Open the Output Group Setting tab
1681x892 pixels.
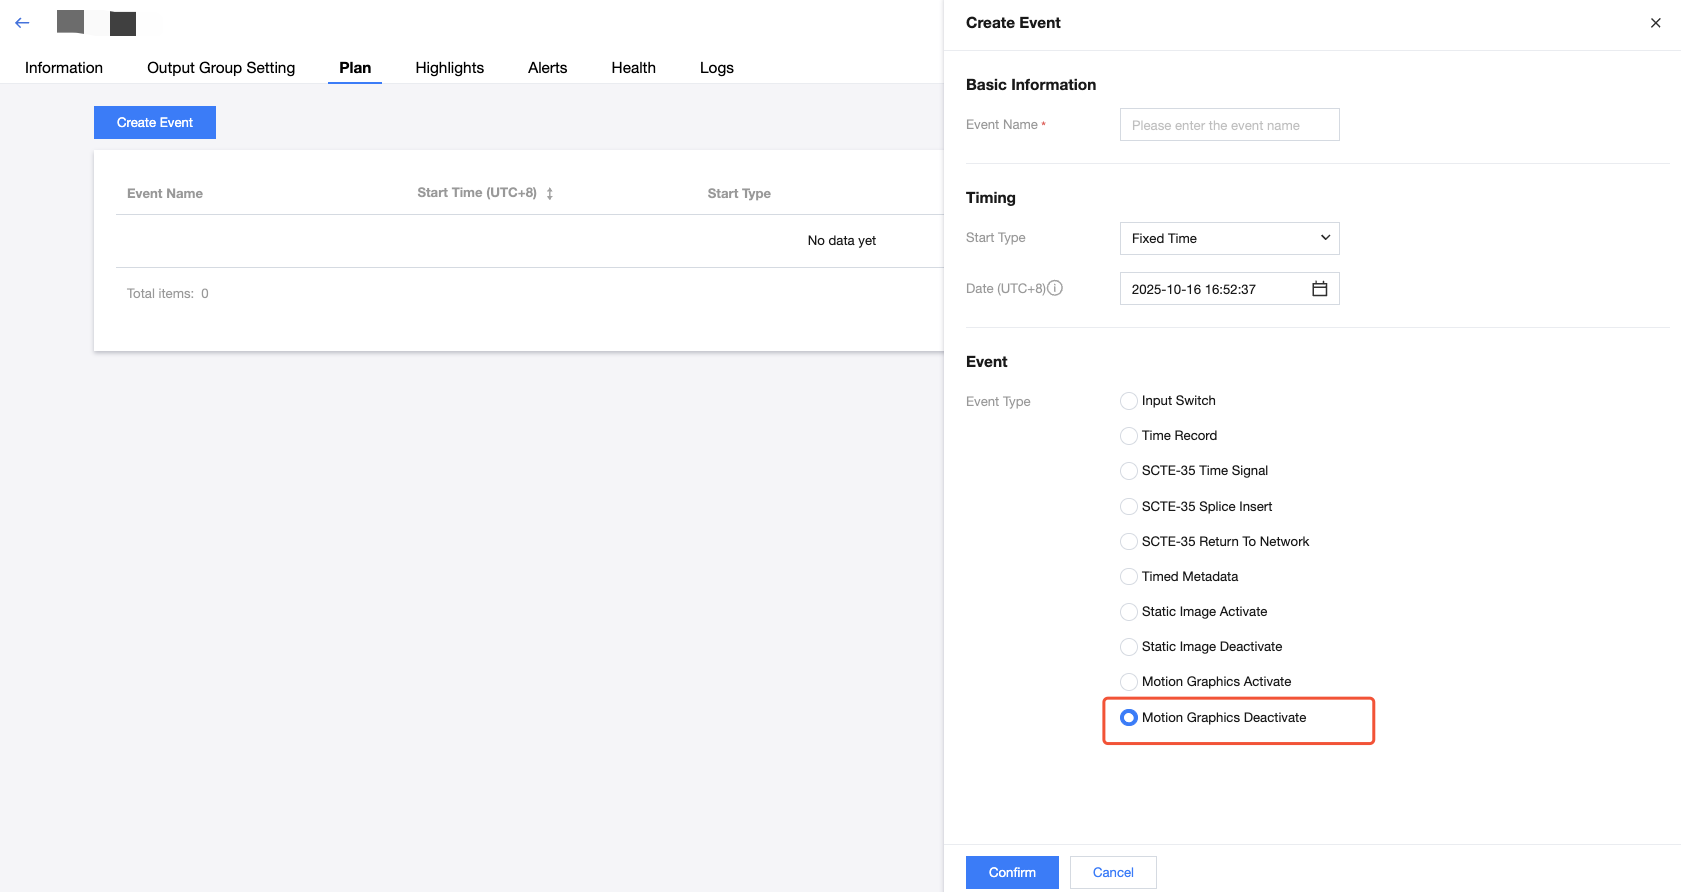(221, 68)
